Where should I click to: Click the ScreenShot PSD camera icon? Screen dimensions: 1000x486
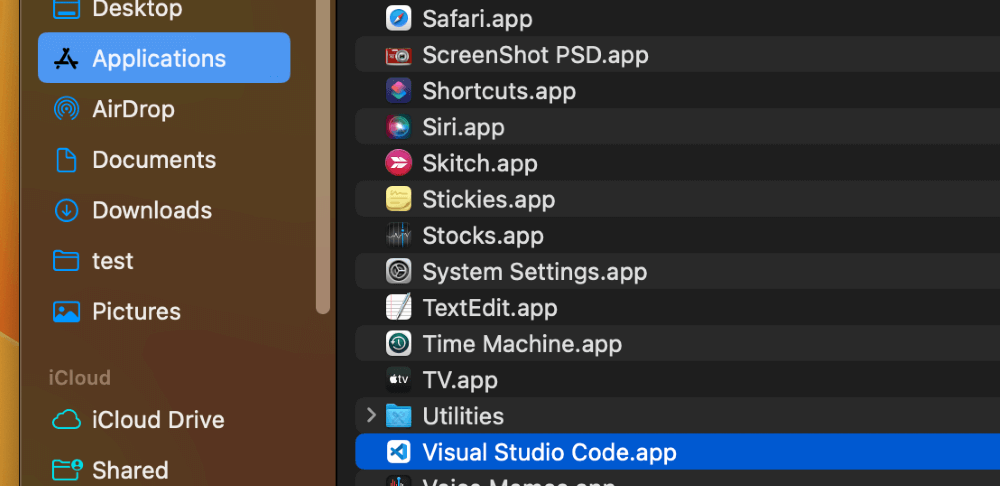[x=399, y=55]
